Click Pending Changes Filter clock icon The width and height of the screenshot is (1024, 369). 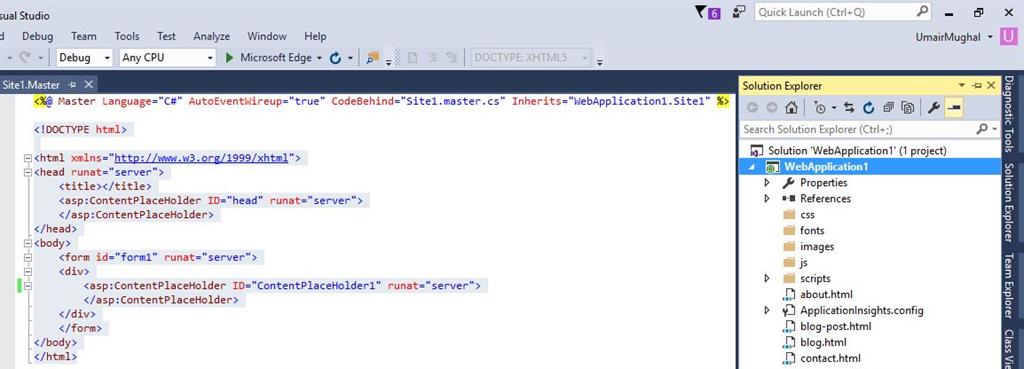click(820, 108)
